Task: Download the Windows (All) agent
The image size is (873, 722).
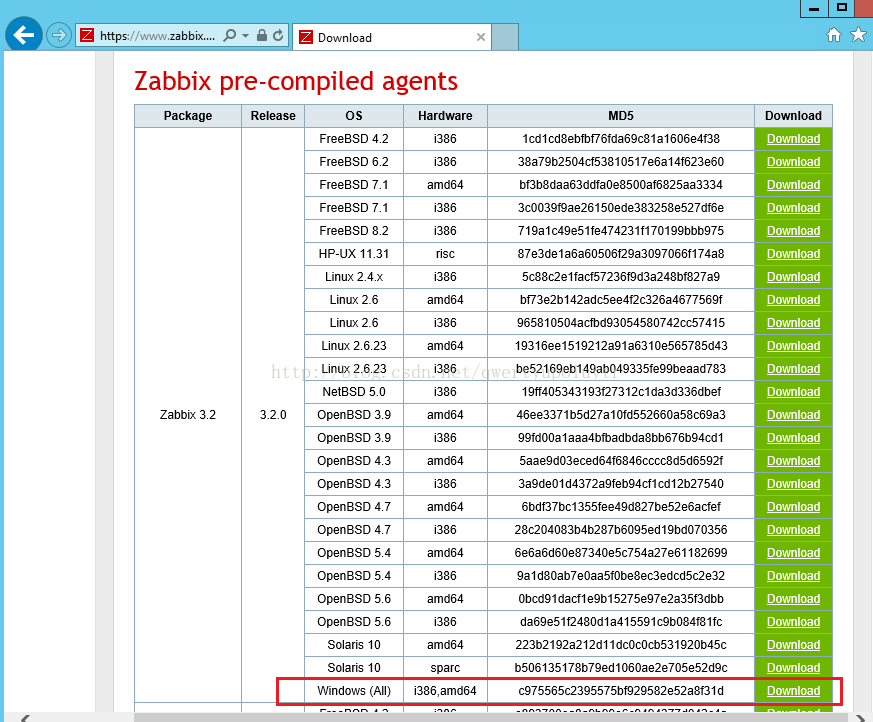Action: 793,691
